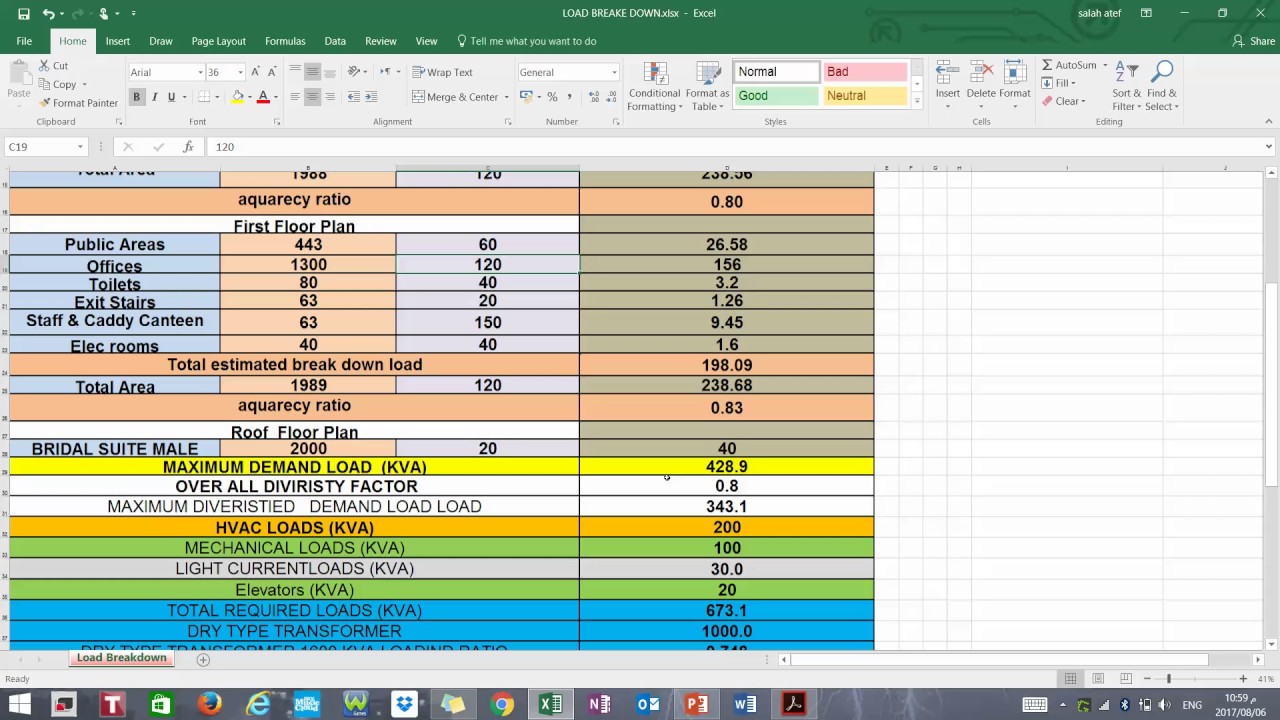
Task: Expand the formula bar chevron
Action: [x=1268, y=147]
